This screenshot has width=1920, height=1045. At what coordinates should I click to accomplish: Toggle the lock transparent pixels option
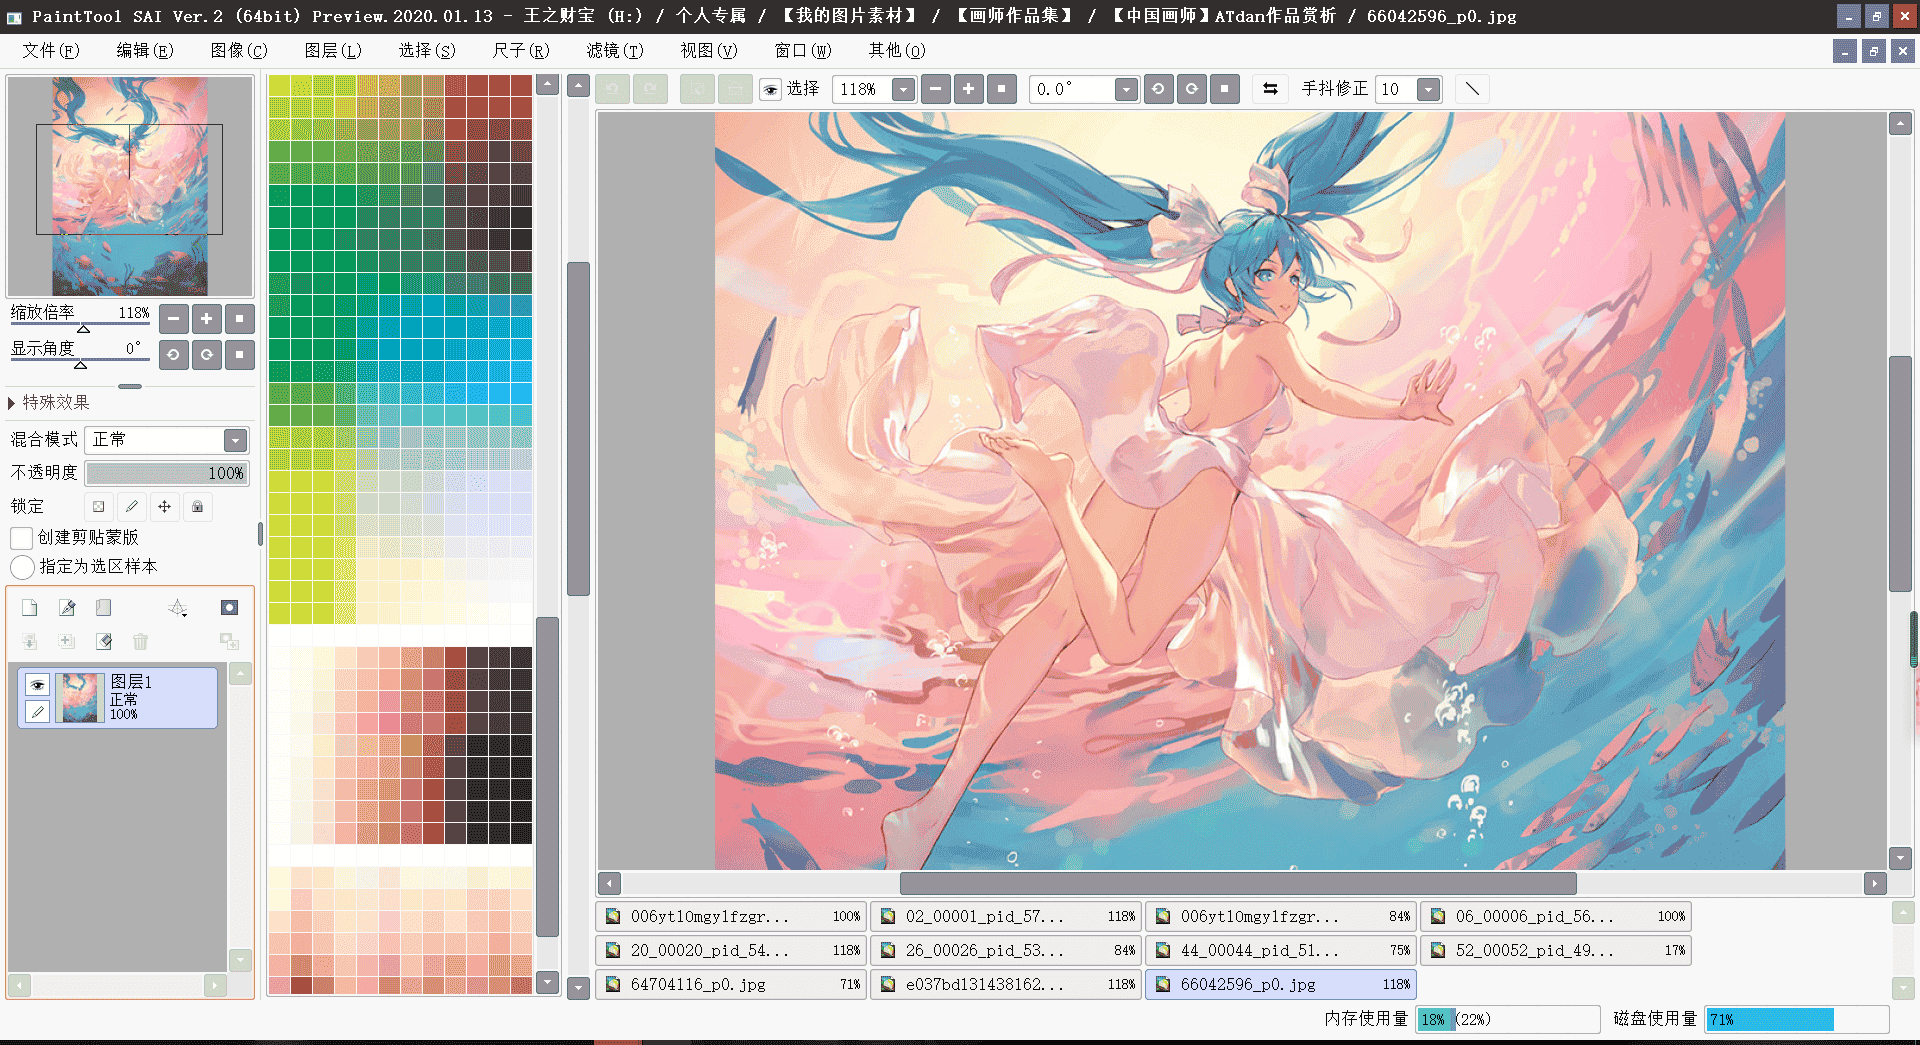[x=98, y=507]
